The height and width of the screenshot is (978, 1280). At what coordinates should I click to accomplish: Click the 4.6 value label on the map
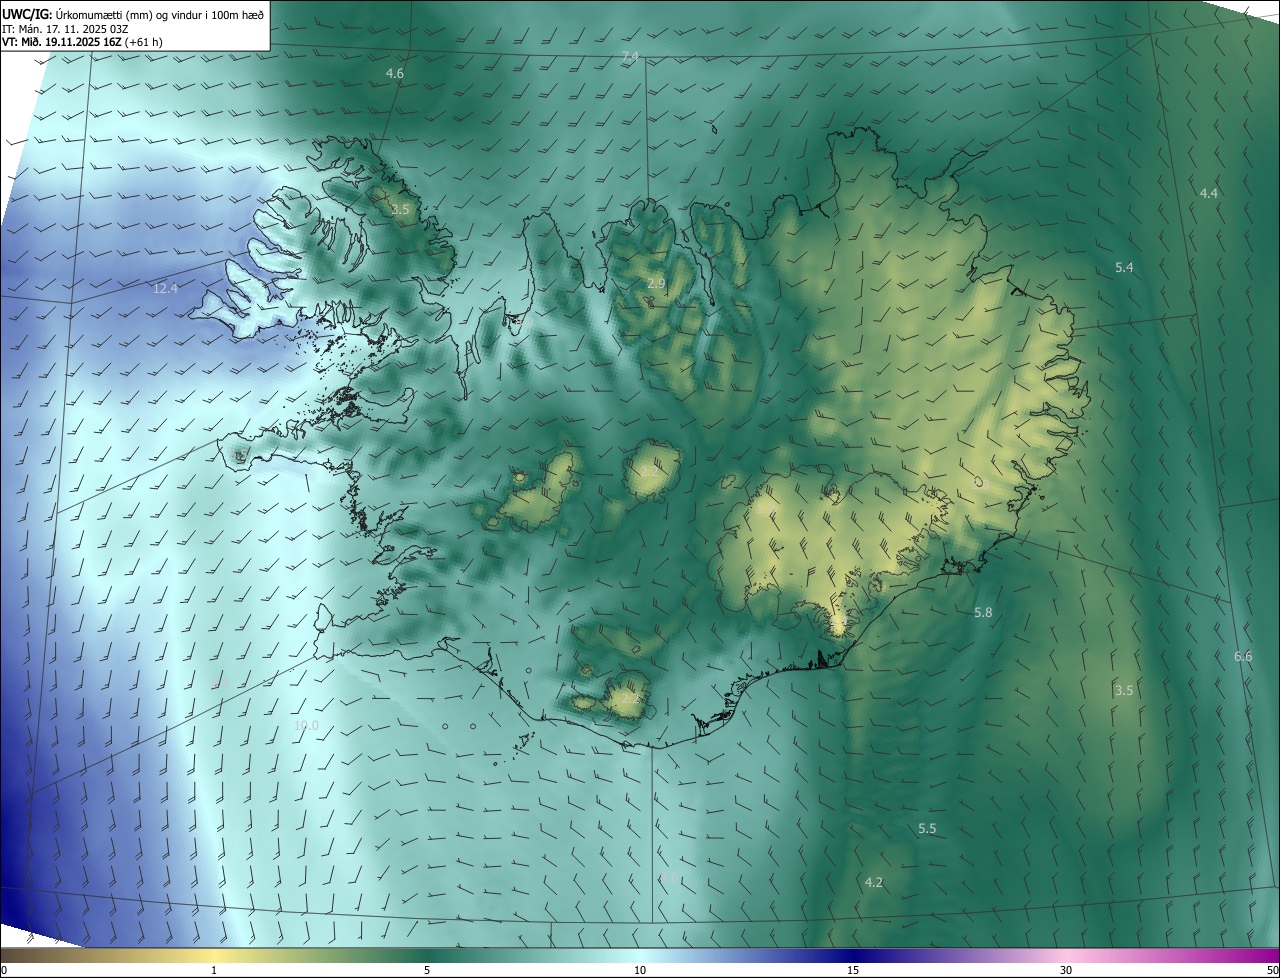coord(395,74)
